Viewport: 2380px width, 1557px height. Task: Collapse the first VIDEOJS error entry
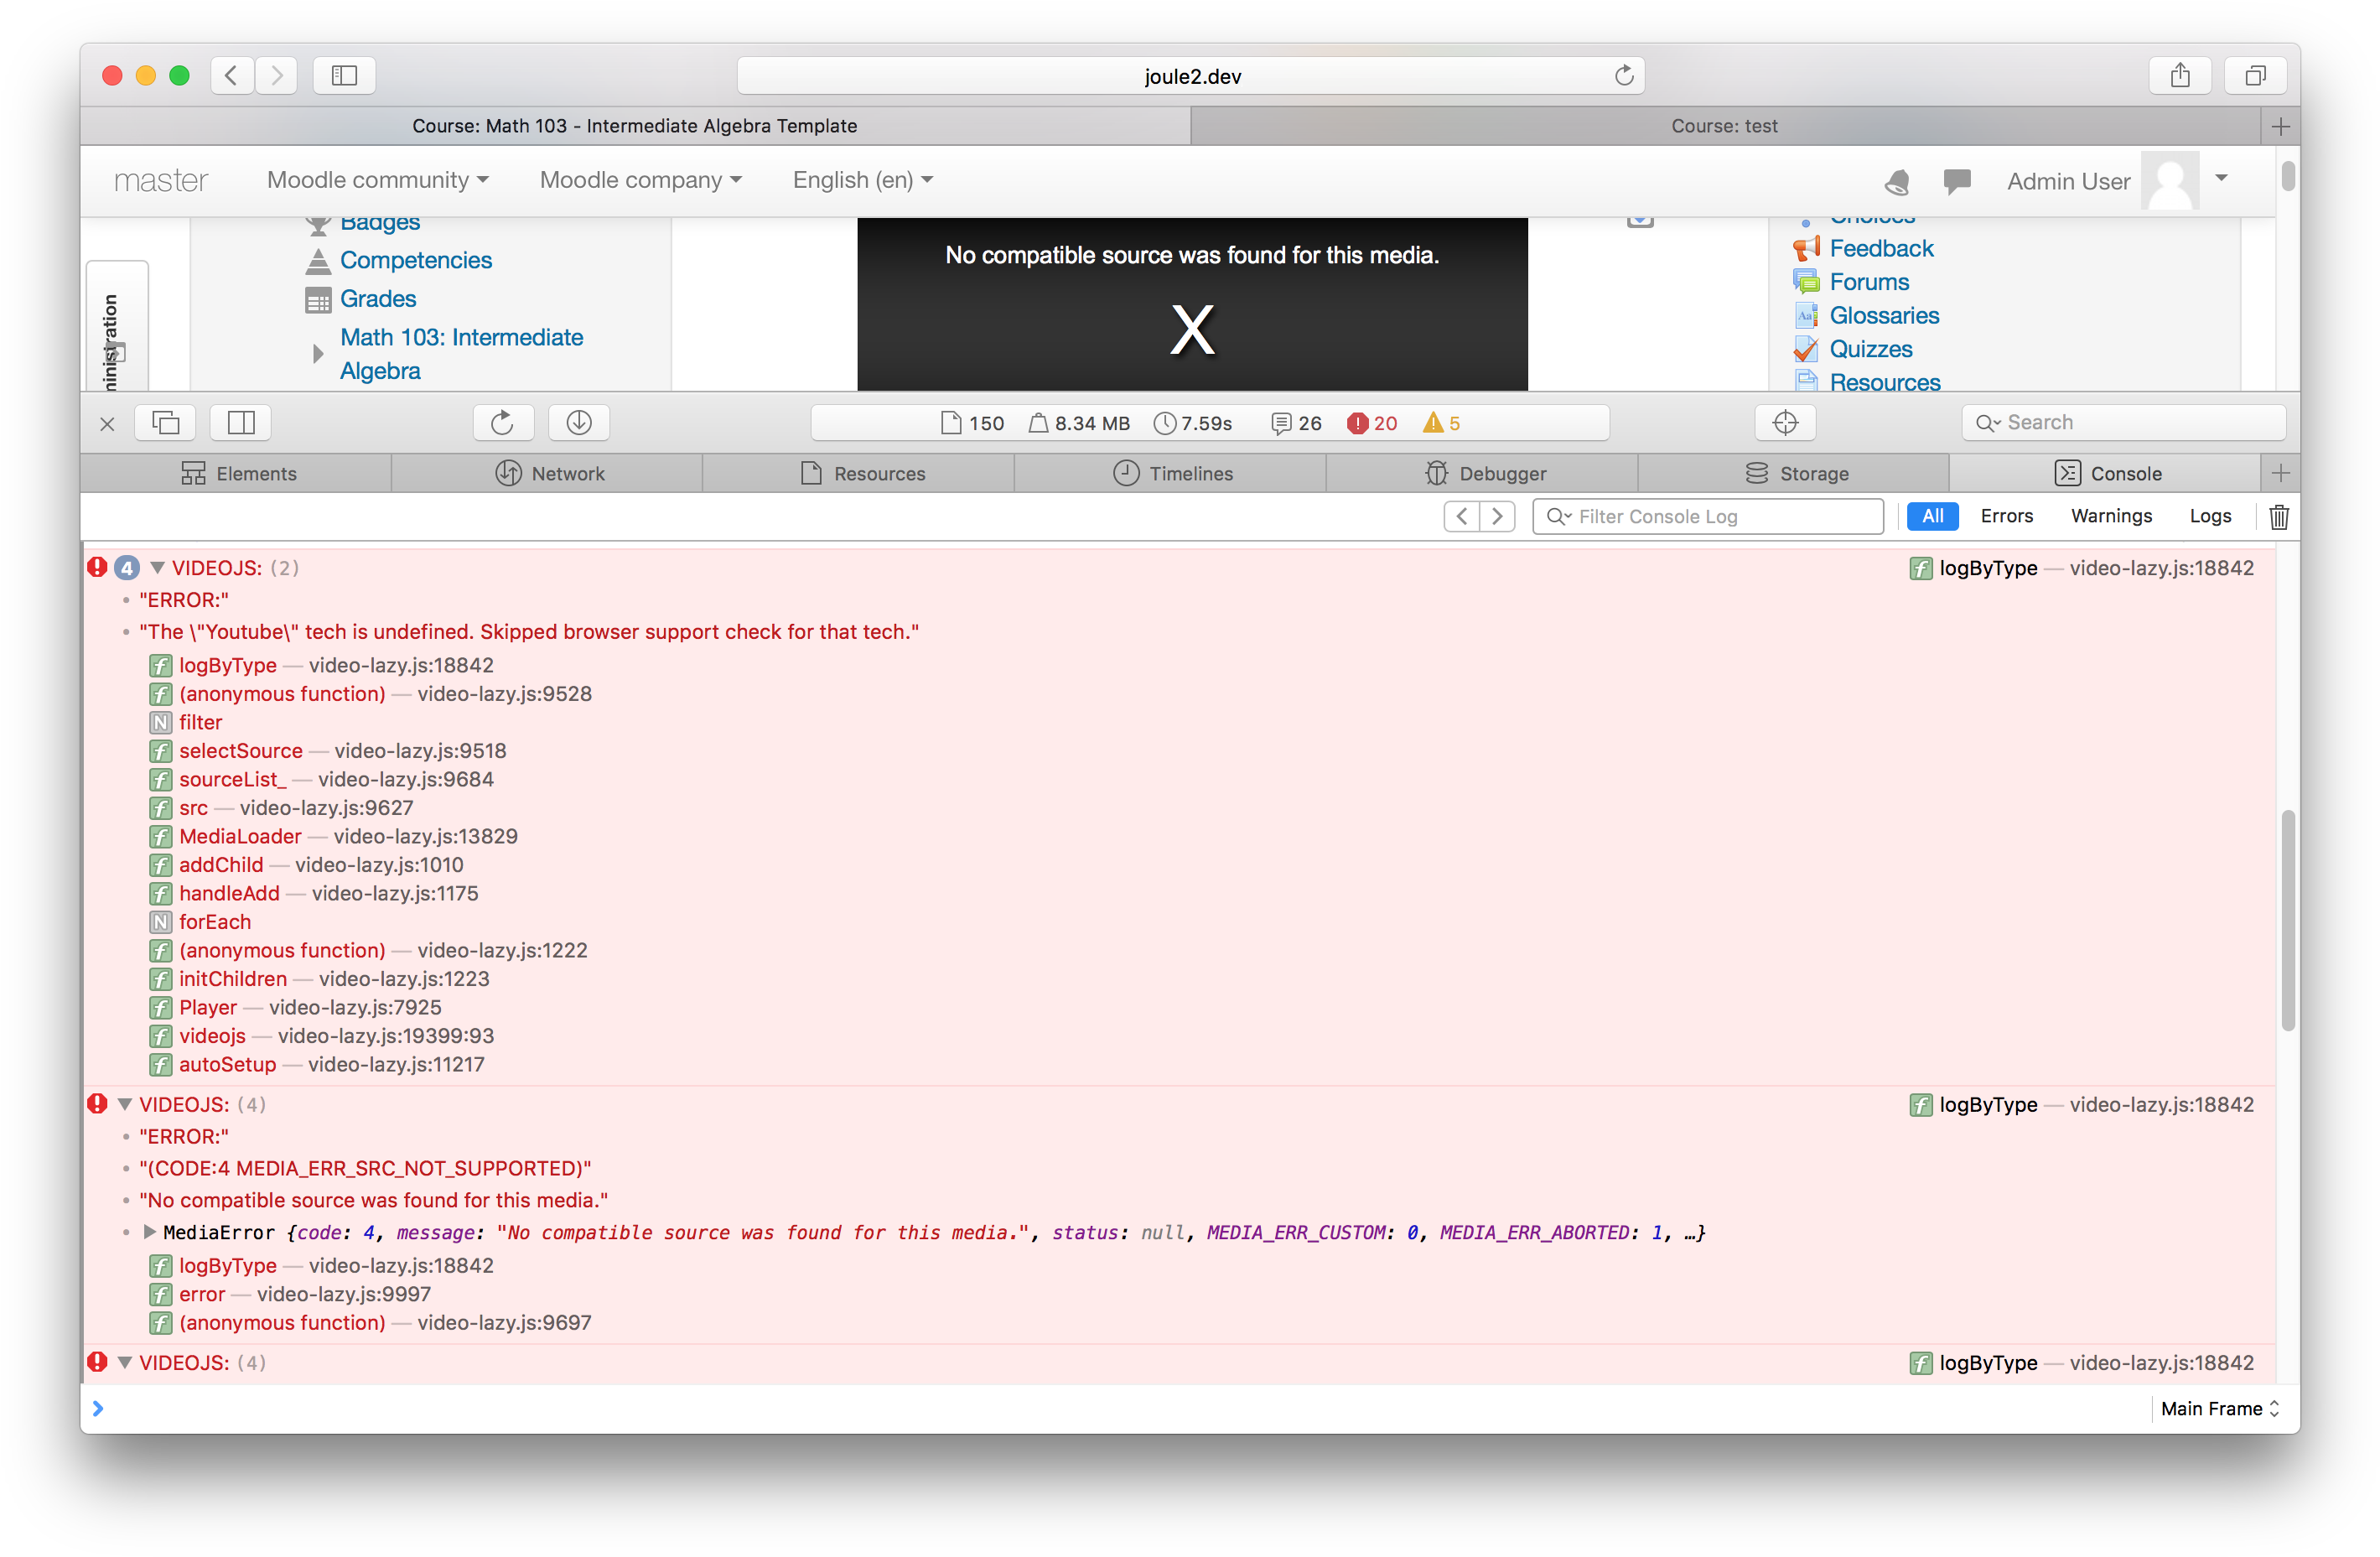[157, 568]
